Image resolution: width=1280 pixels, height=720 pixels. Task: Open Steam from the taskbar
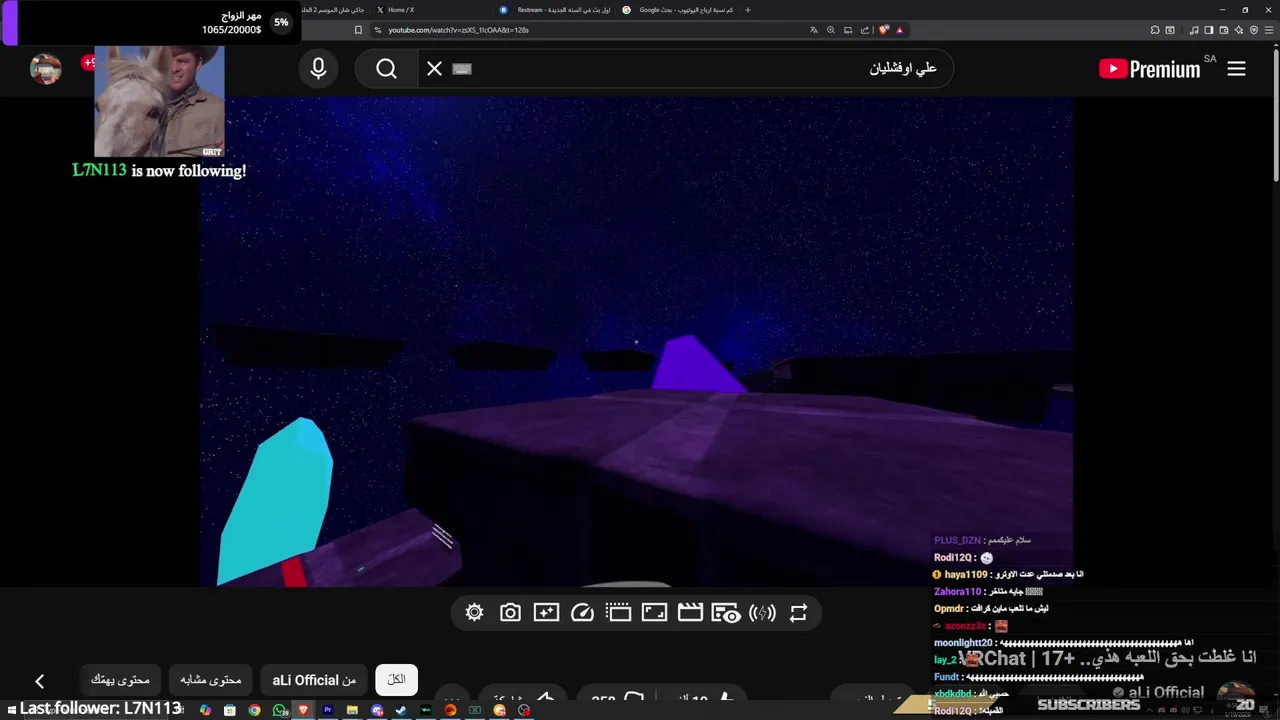(x=401, y=710)
